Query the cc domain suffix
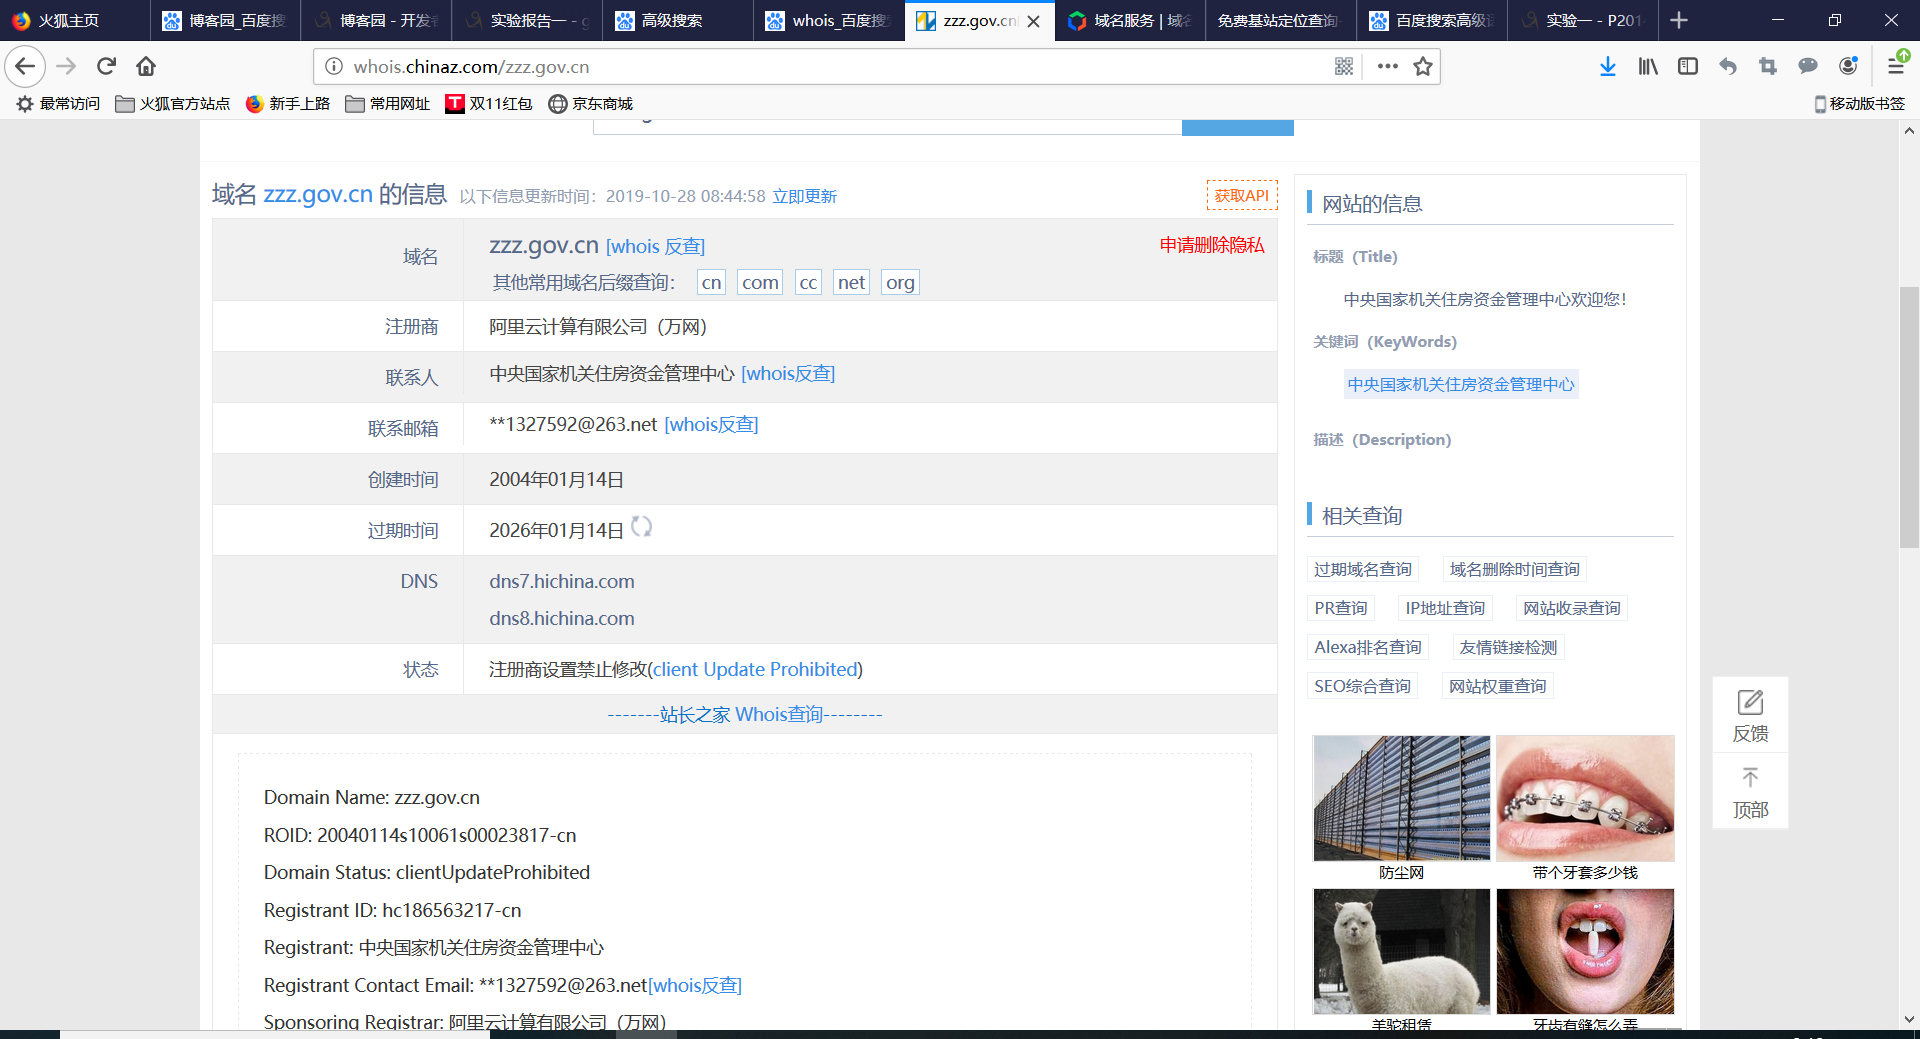Screen dimensions: 1920x1039 tap(808, 282)
